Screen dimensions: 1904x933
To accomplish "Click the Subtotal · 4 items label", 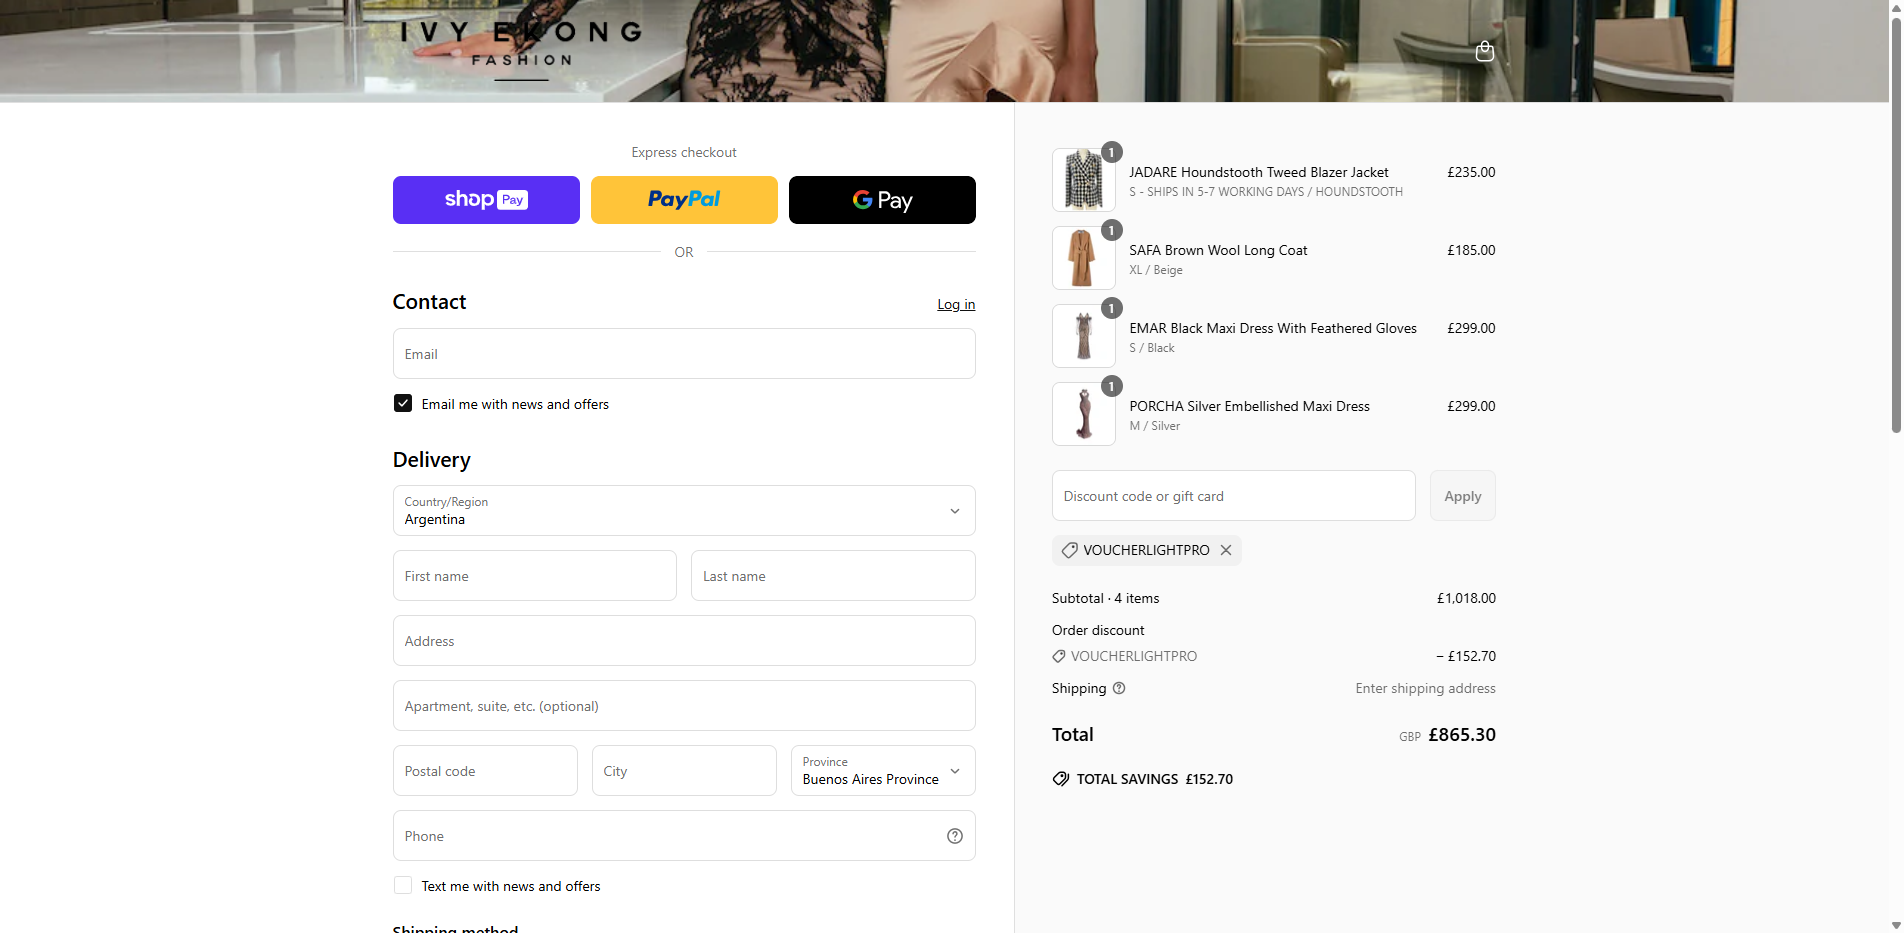I will tap(1105, 598).
